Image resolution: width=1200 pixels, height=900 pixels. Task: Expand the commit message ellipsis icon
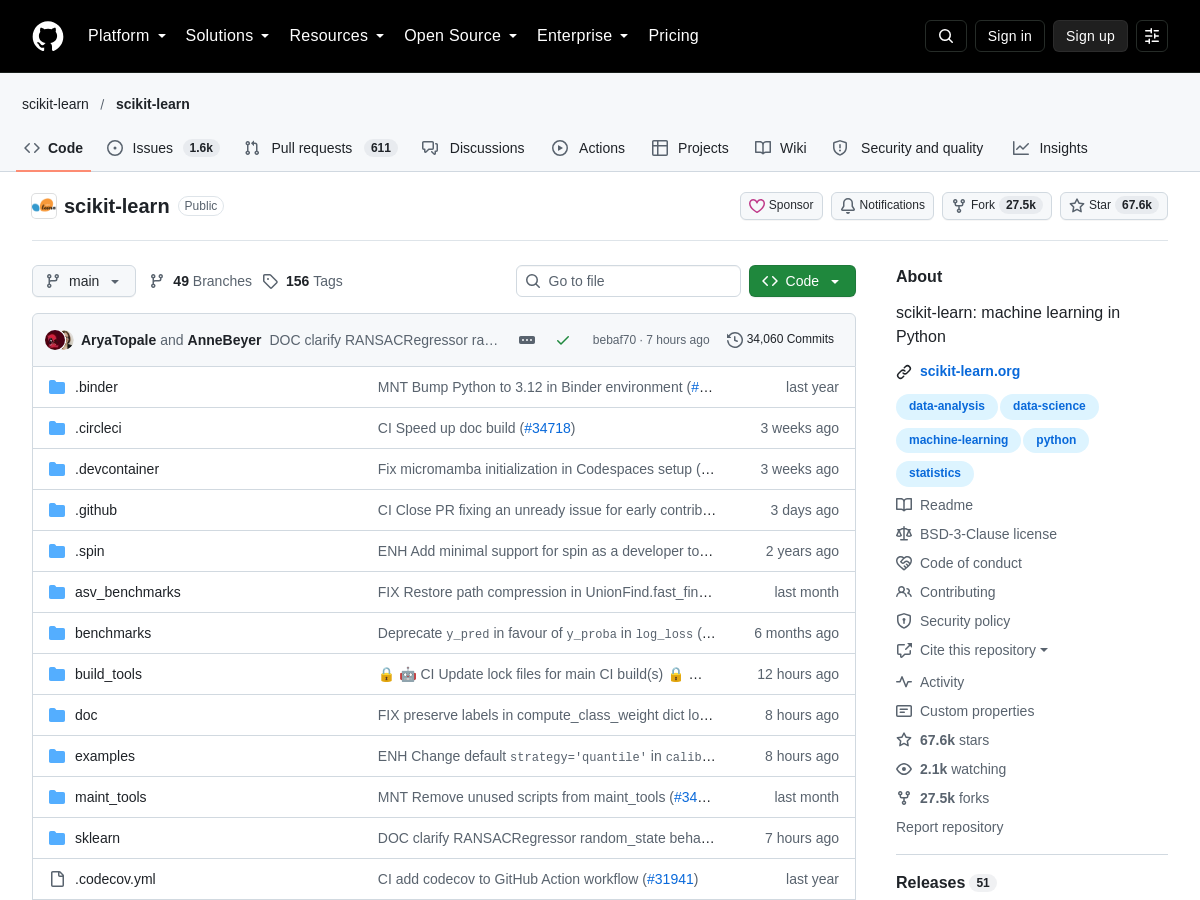pyautogui.click(x=527, y=340)
